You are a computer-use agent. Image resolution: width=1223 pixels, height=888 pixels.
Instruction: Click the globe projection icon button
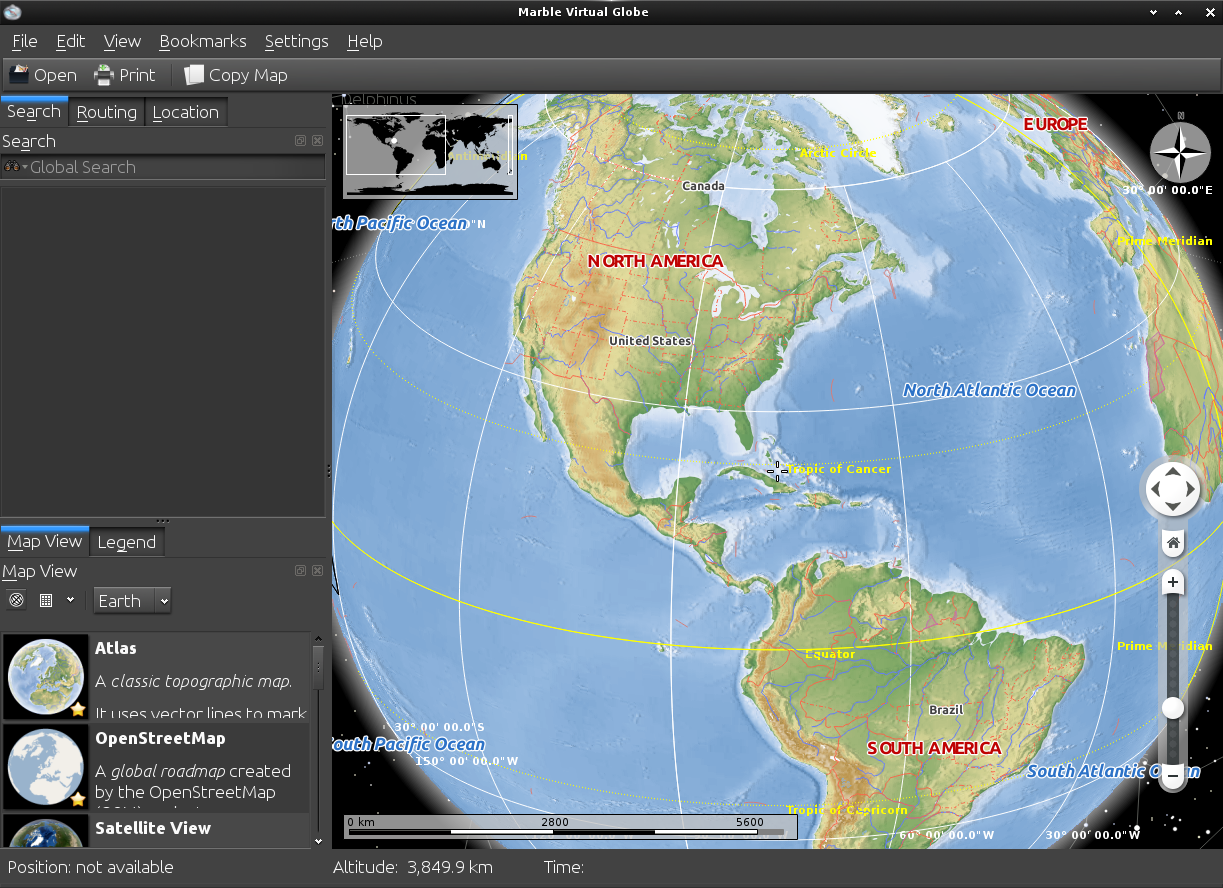click(x=16, y=600)
